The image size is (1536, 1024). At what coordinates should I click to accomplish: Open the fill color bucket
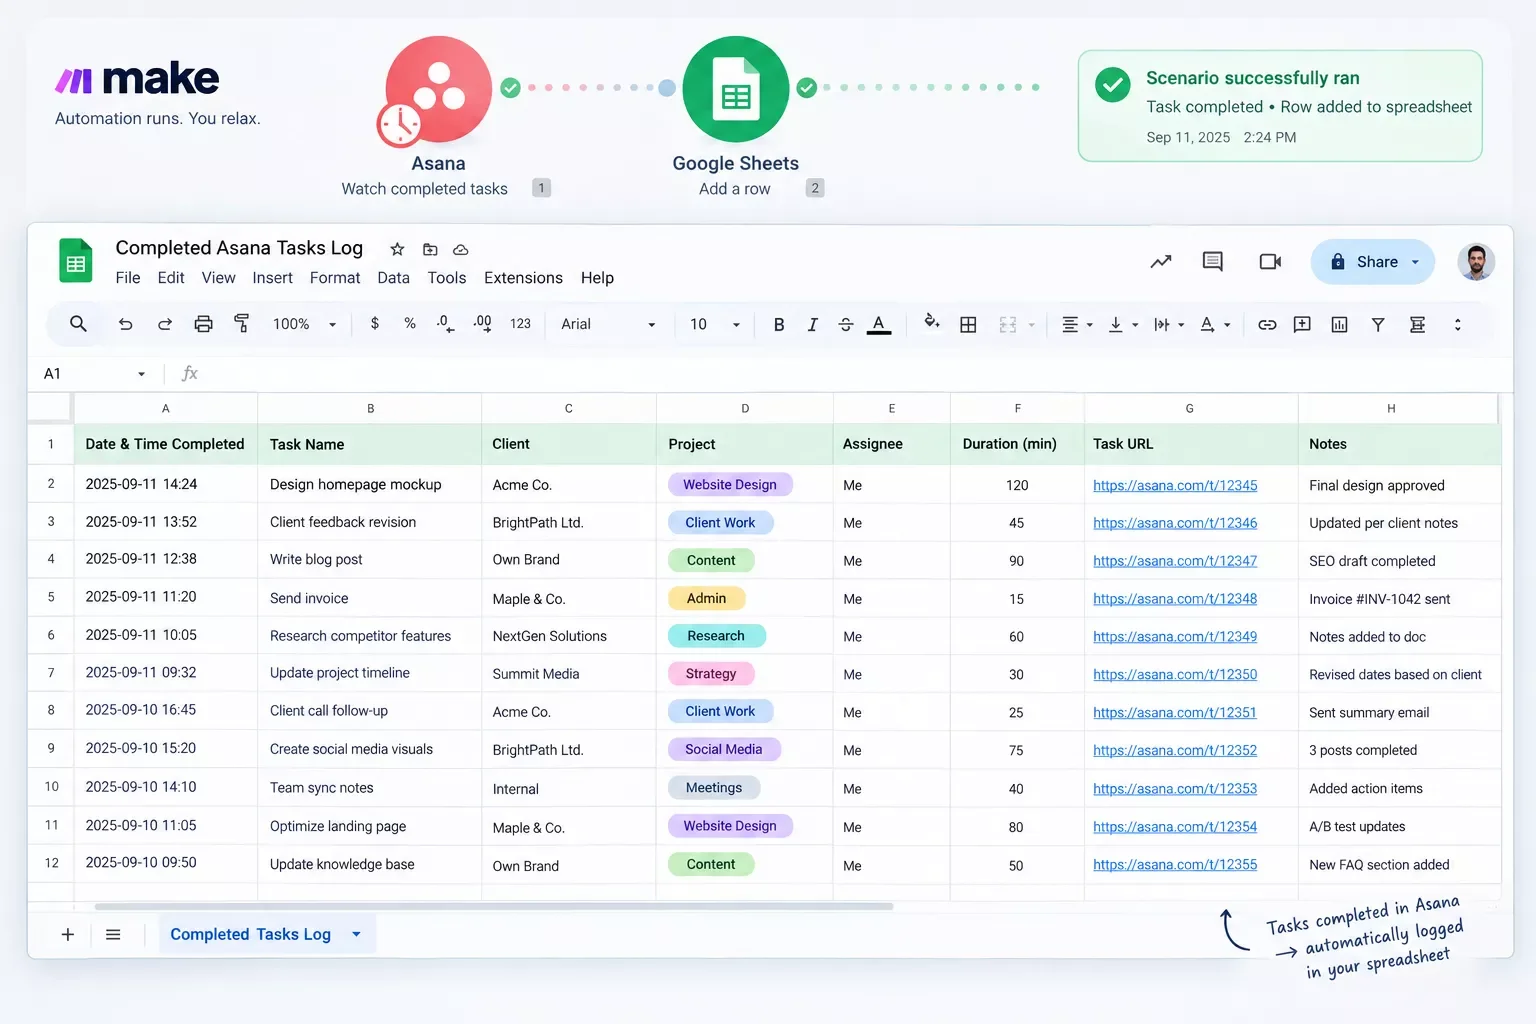(931, 322)
